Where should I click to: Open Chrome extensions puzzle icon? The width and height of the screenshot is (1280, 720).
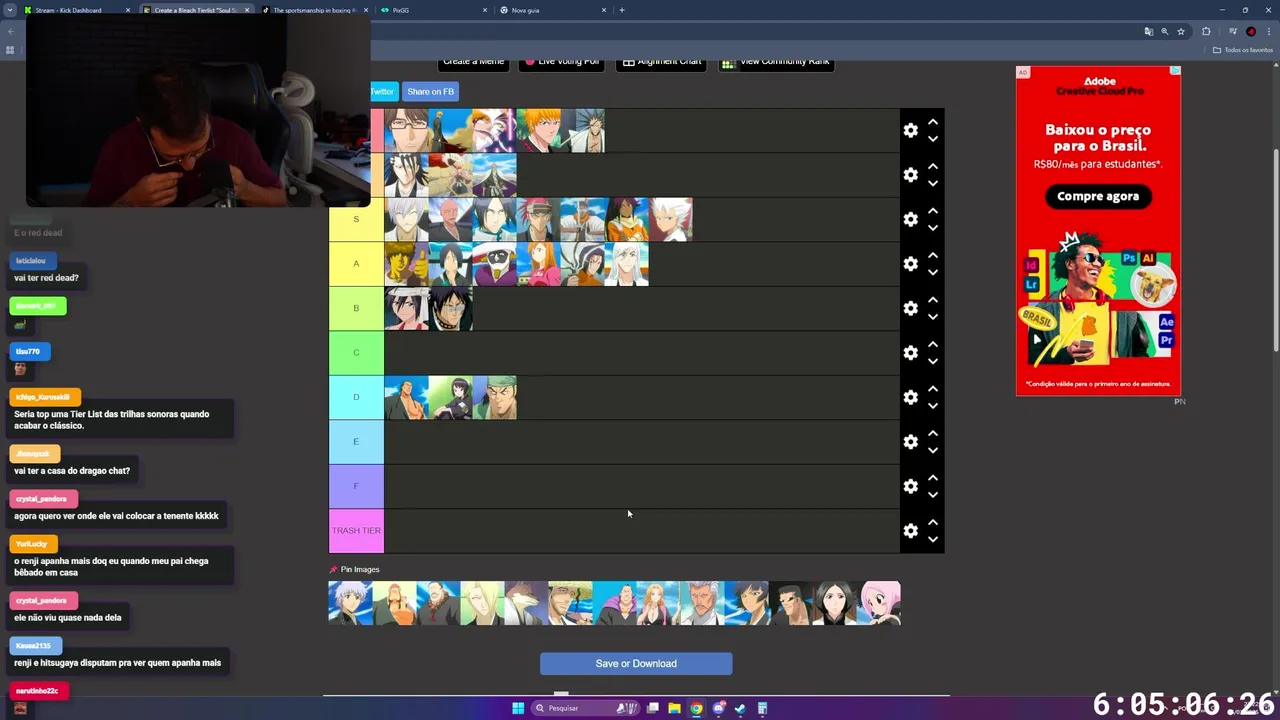click(1206, 31)
